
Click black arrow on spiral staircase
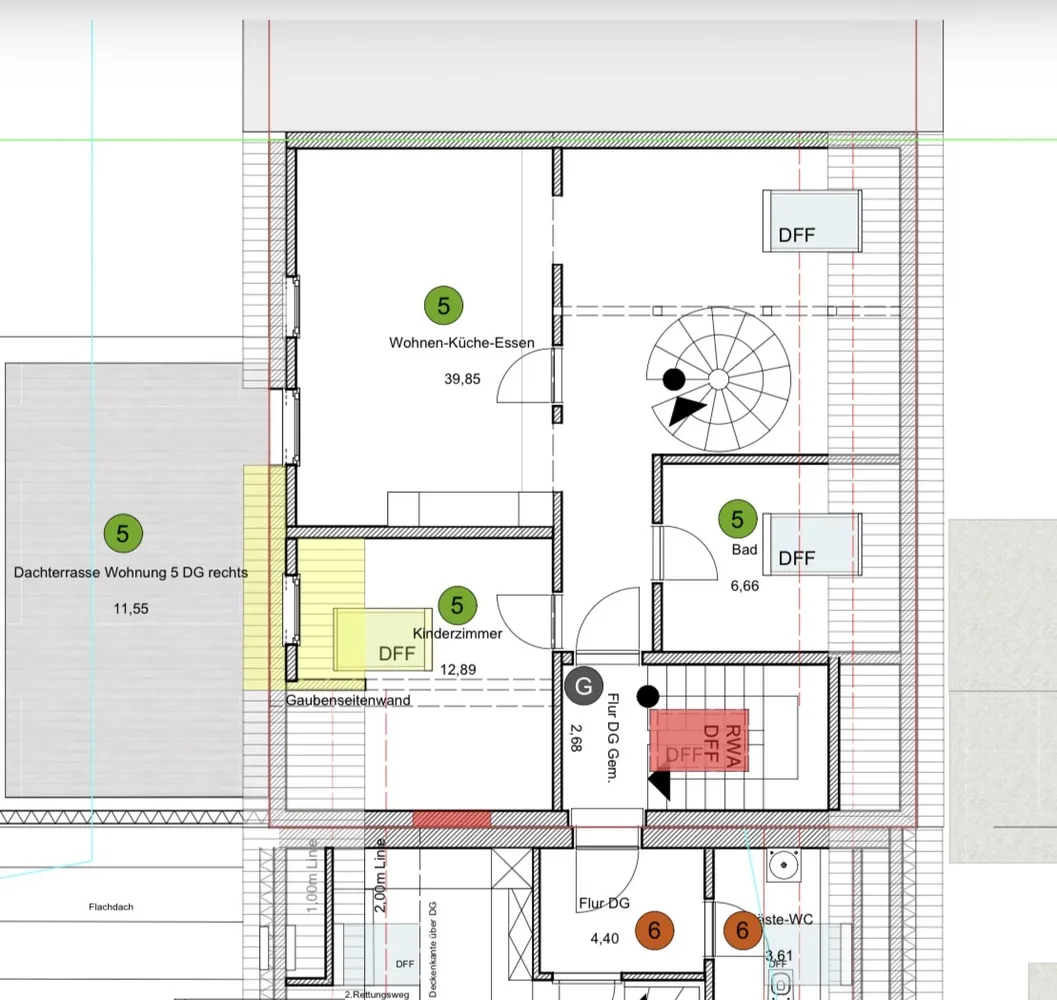[x=685, y=410]
